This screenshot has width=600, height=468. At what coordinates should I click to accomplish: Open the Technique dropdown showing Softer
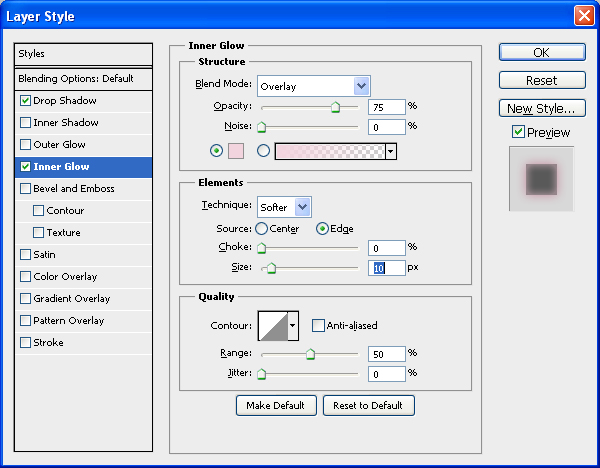click(303, 207)
